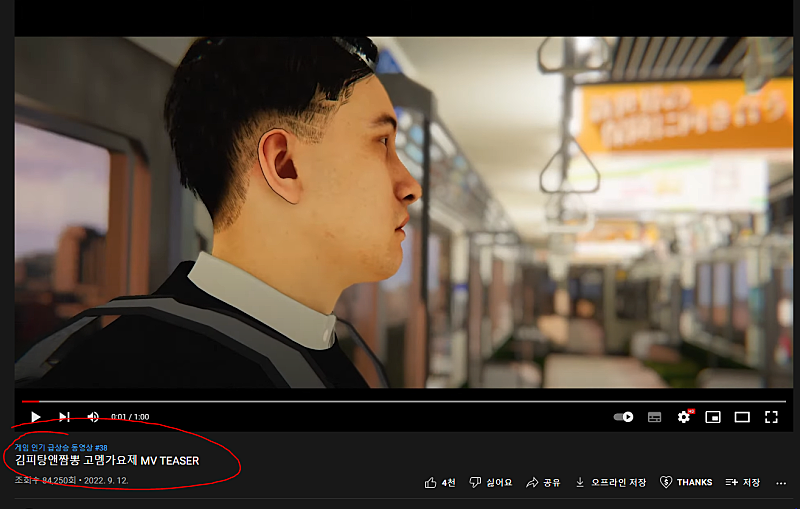This screenshot has width=800, height=509.
Task: Like the video (4천)
Action: [x=439, y=482]
